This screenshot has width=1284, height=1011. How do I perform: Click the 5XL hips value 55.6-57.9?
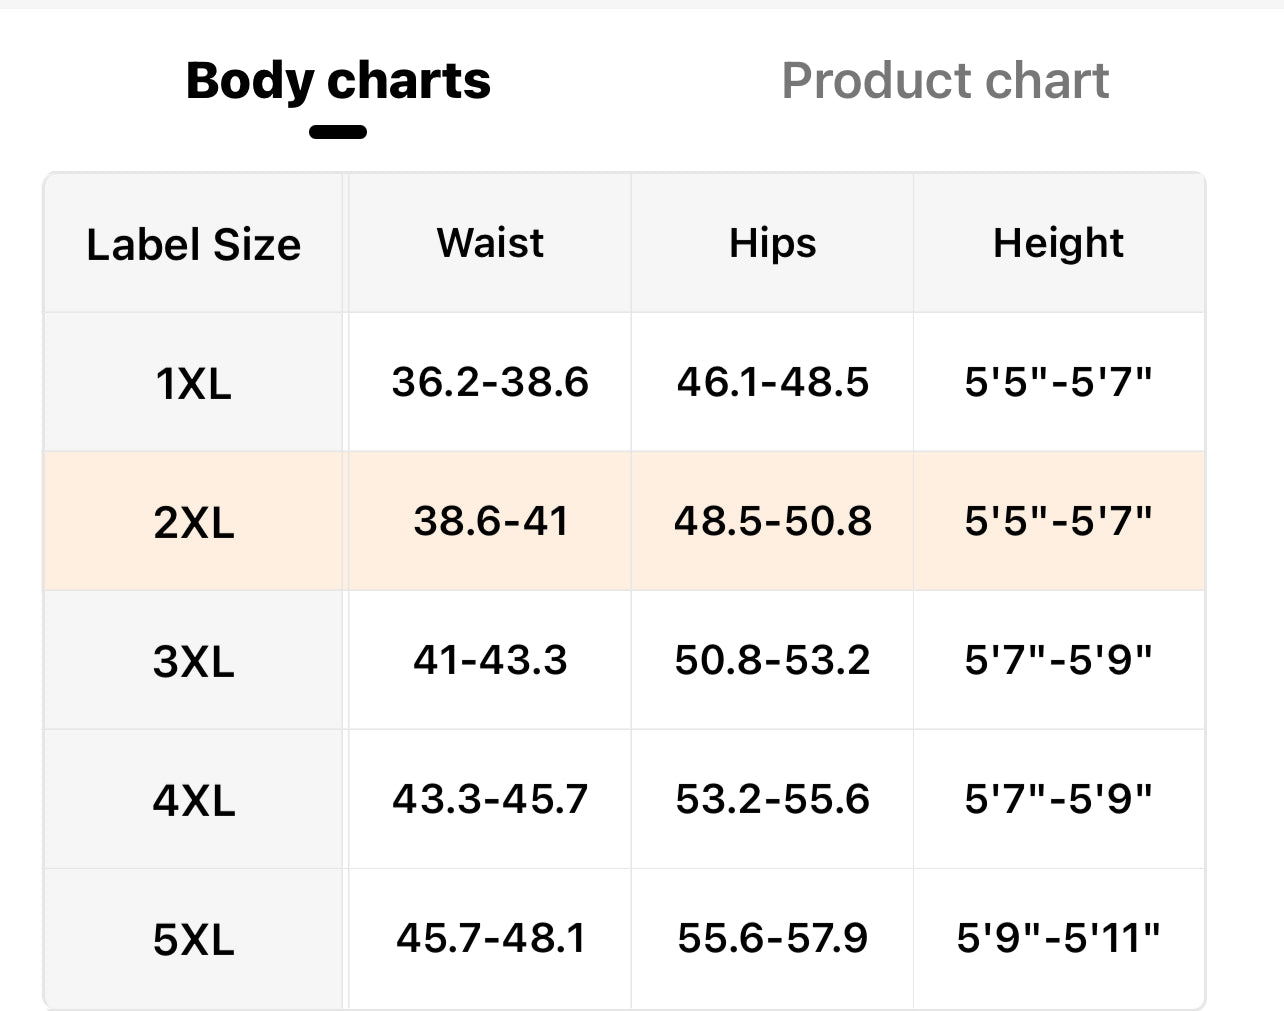[x=772, y=938]
